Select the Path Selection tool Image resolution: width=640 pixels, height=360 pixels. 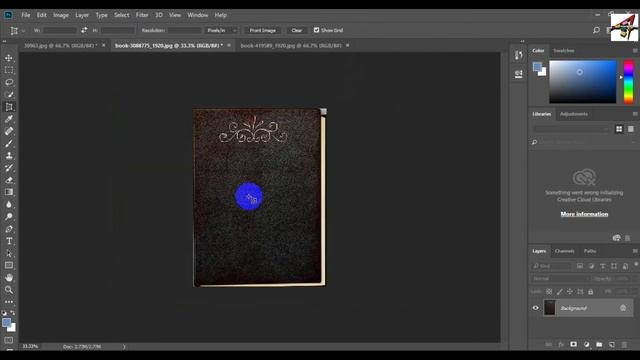click(9, 253)
